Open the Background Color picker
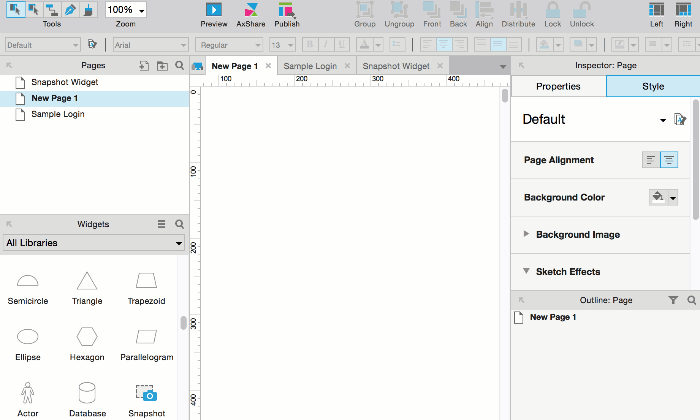 [663, 198]
